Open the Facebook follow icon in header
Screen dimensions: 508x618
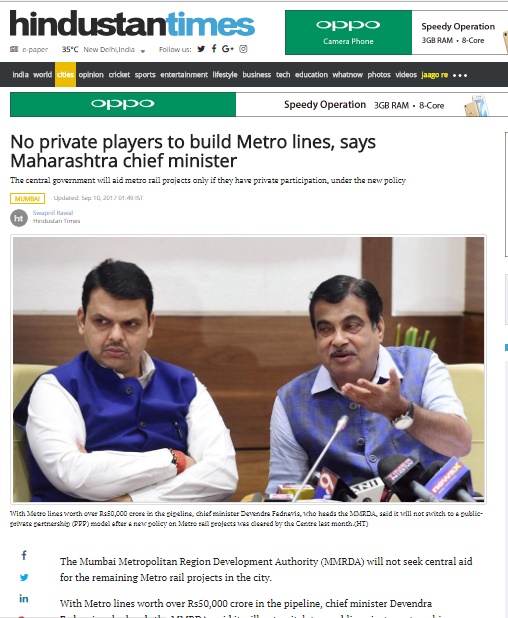[214, 48]
